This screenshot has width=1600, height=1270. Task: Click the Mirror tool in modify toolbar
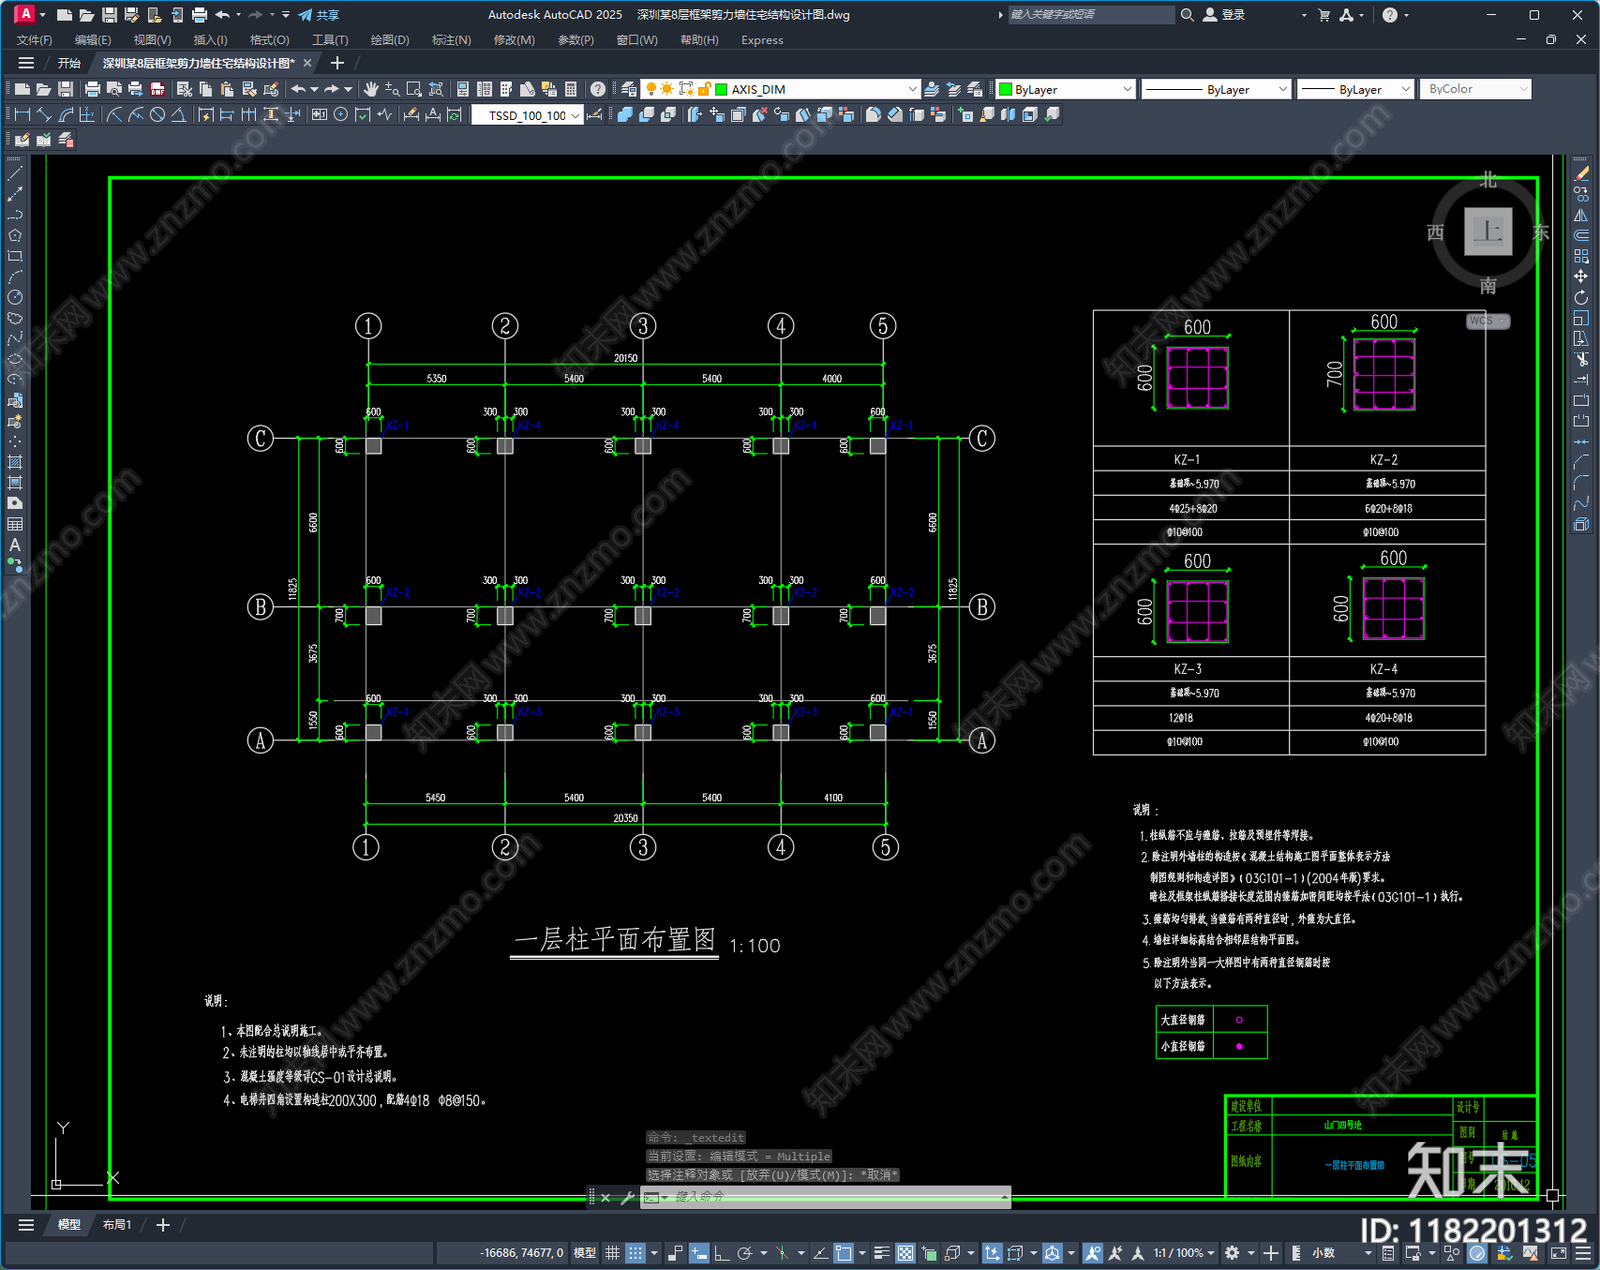(1581, 215)
